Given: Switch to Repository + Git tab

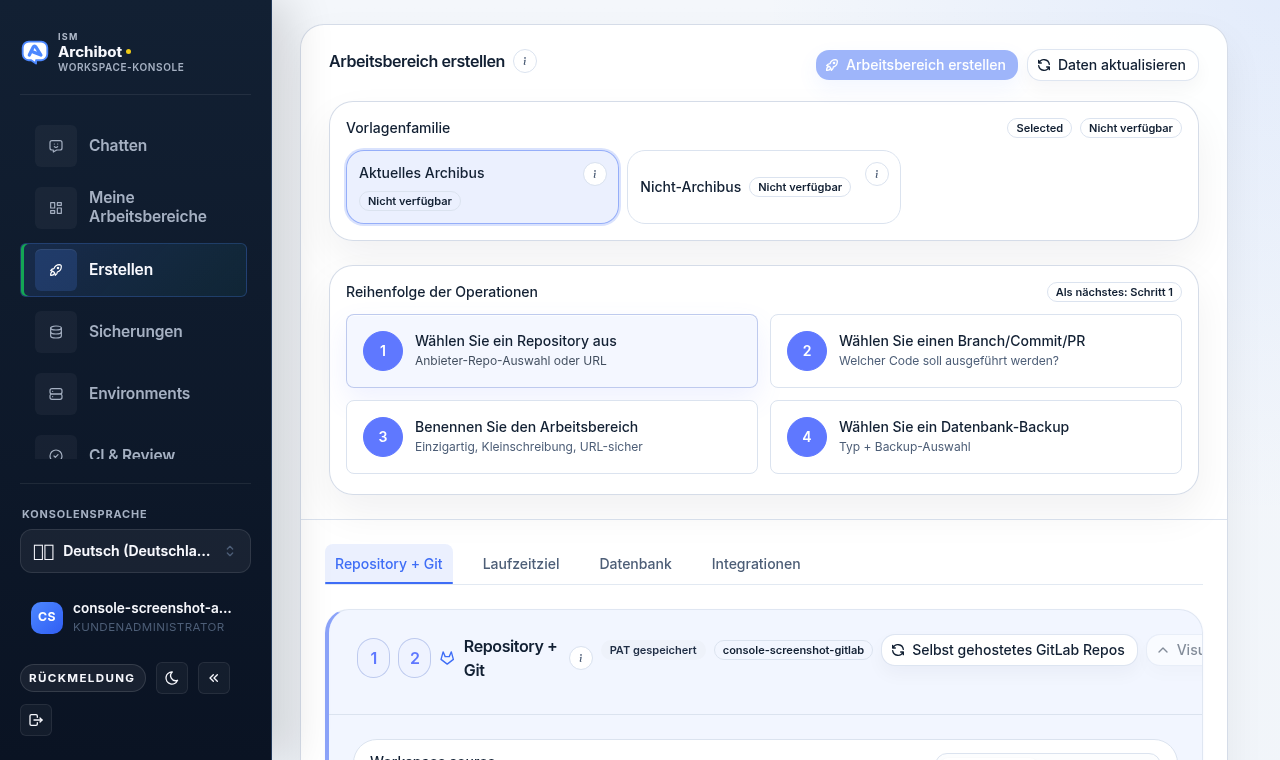Looking at the screenshot, I should [x=389, y=564].
